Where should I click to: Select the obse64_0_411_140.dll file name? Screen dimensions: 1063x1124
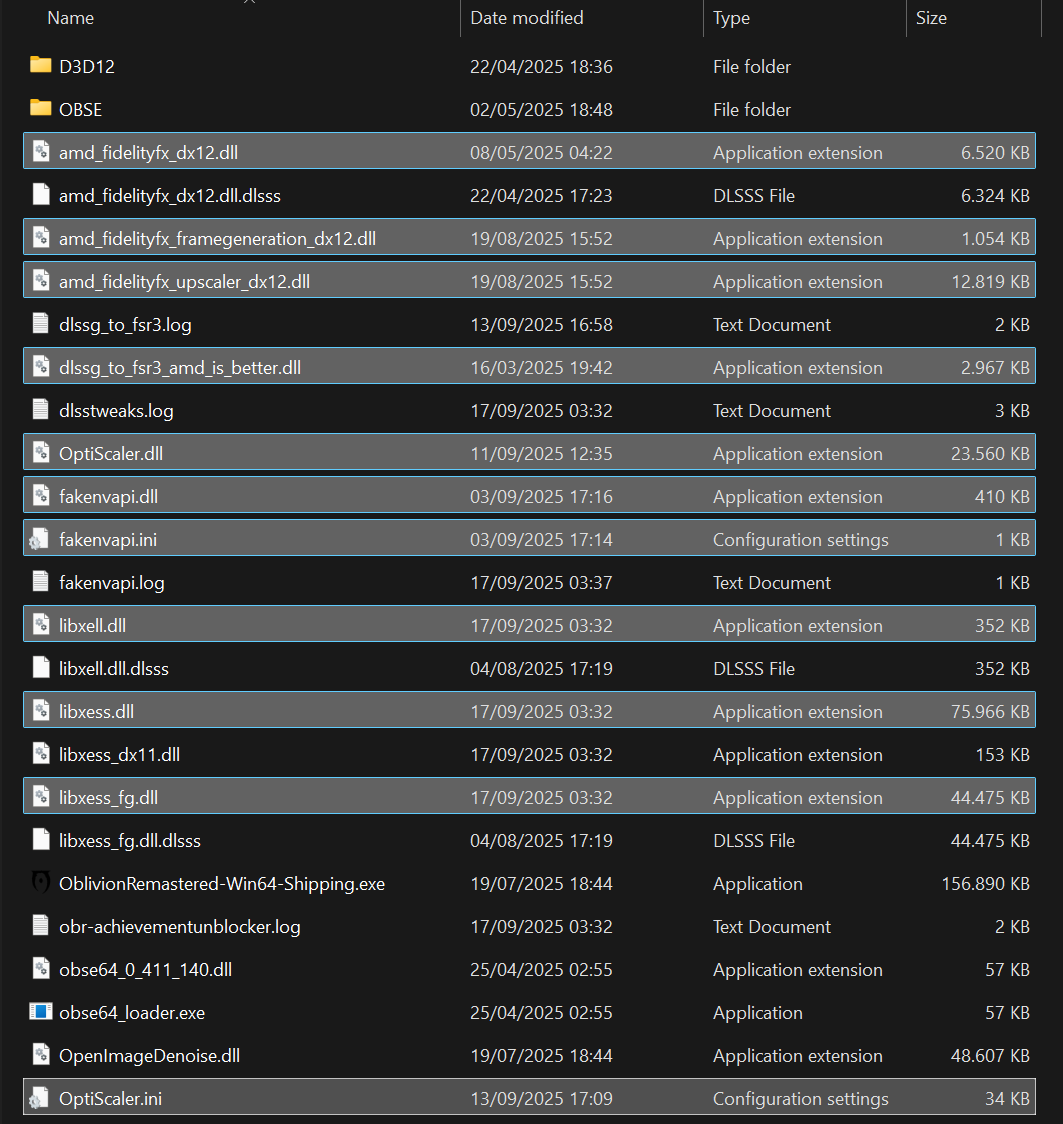pos(145,970)
